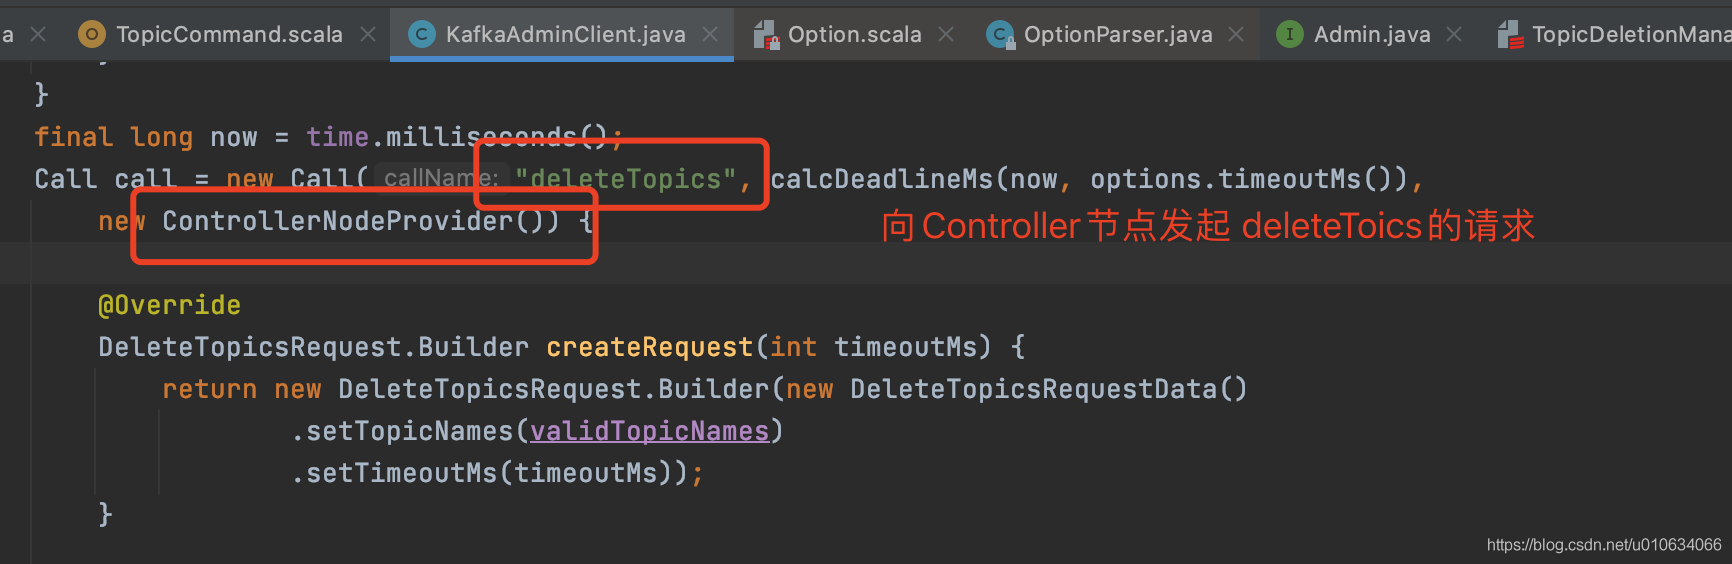Close the TopicCommand.scala tab

click(368, 34)
